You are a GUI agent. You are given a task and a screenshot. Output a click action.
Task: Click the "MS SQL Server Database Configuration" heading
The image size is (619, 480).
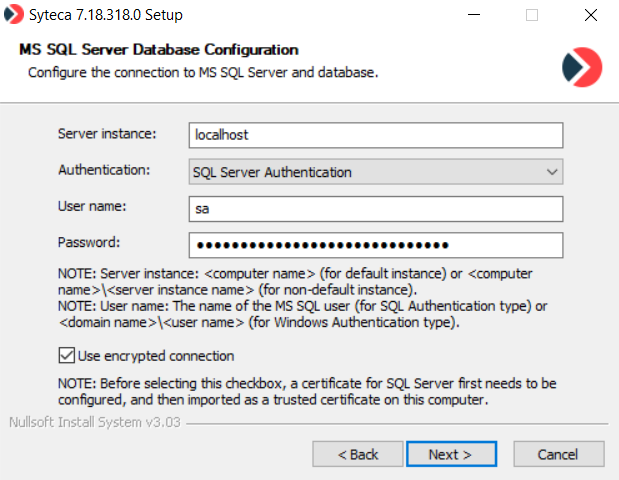[159, 49]
